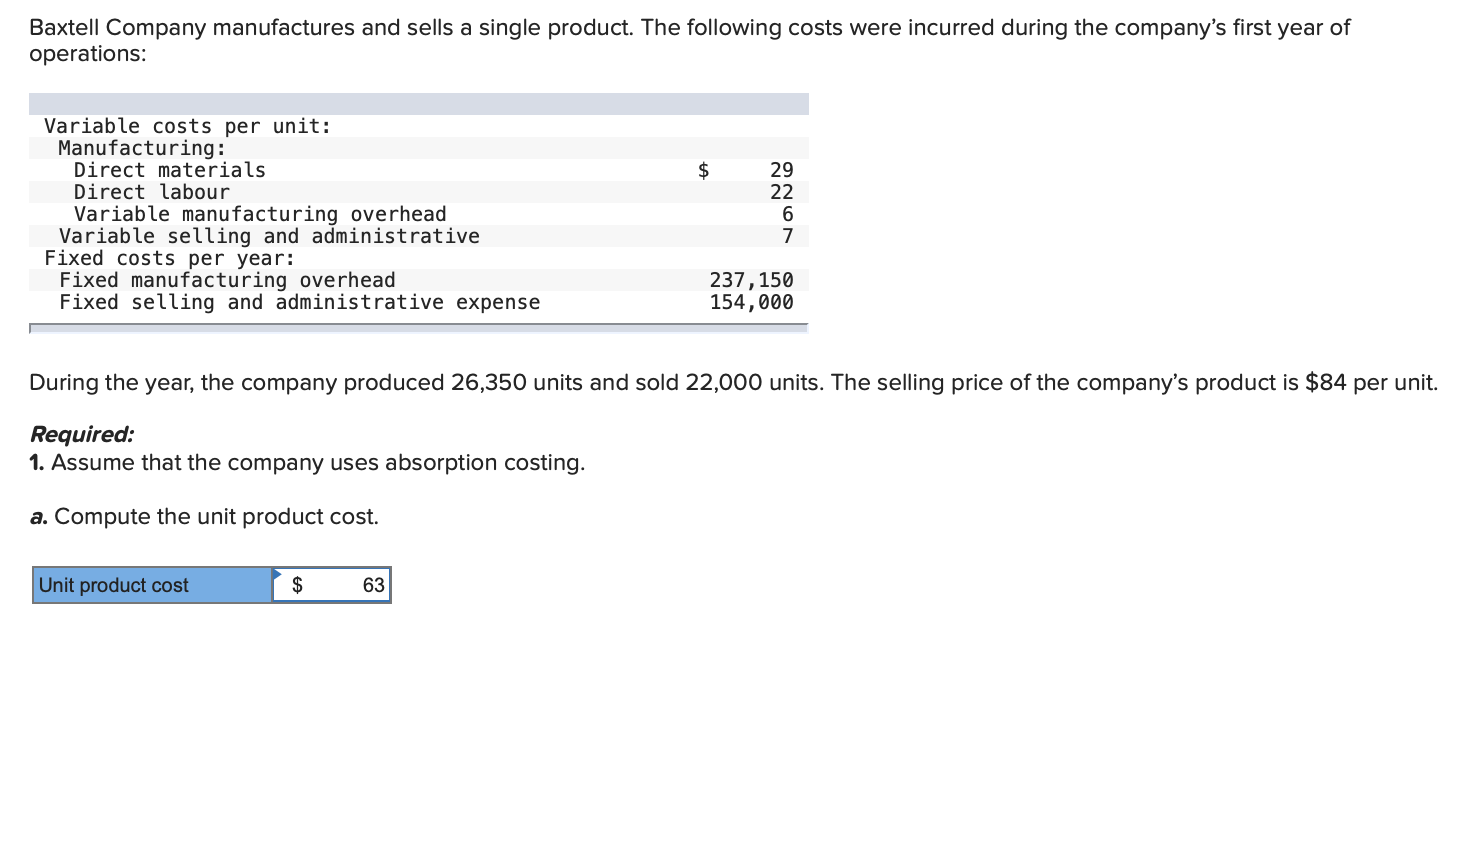Click the blue triangle marker in answer cell
This screenshot has height=848, width=1464.
[277, 574]
